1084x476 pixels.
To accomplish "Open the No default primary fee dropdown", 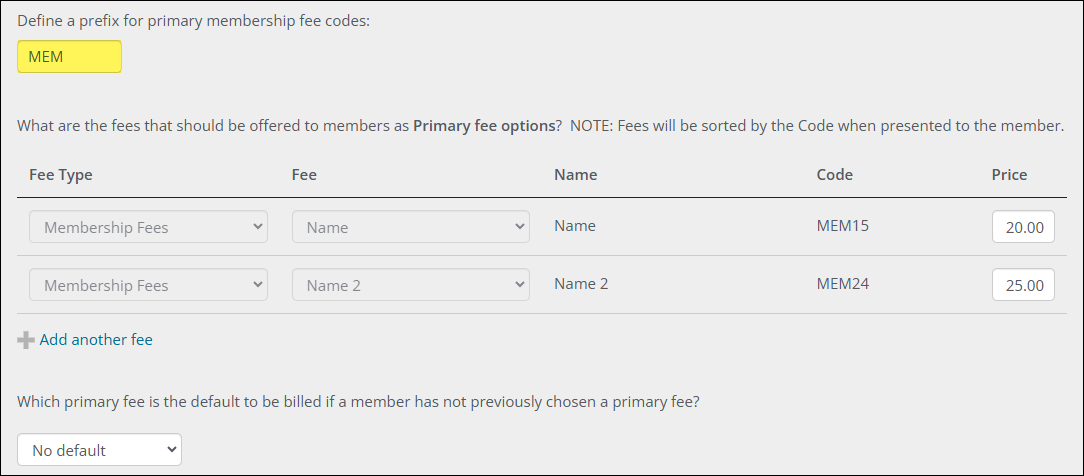I will (99, 450).
